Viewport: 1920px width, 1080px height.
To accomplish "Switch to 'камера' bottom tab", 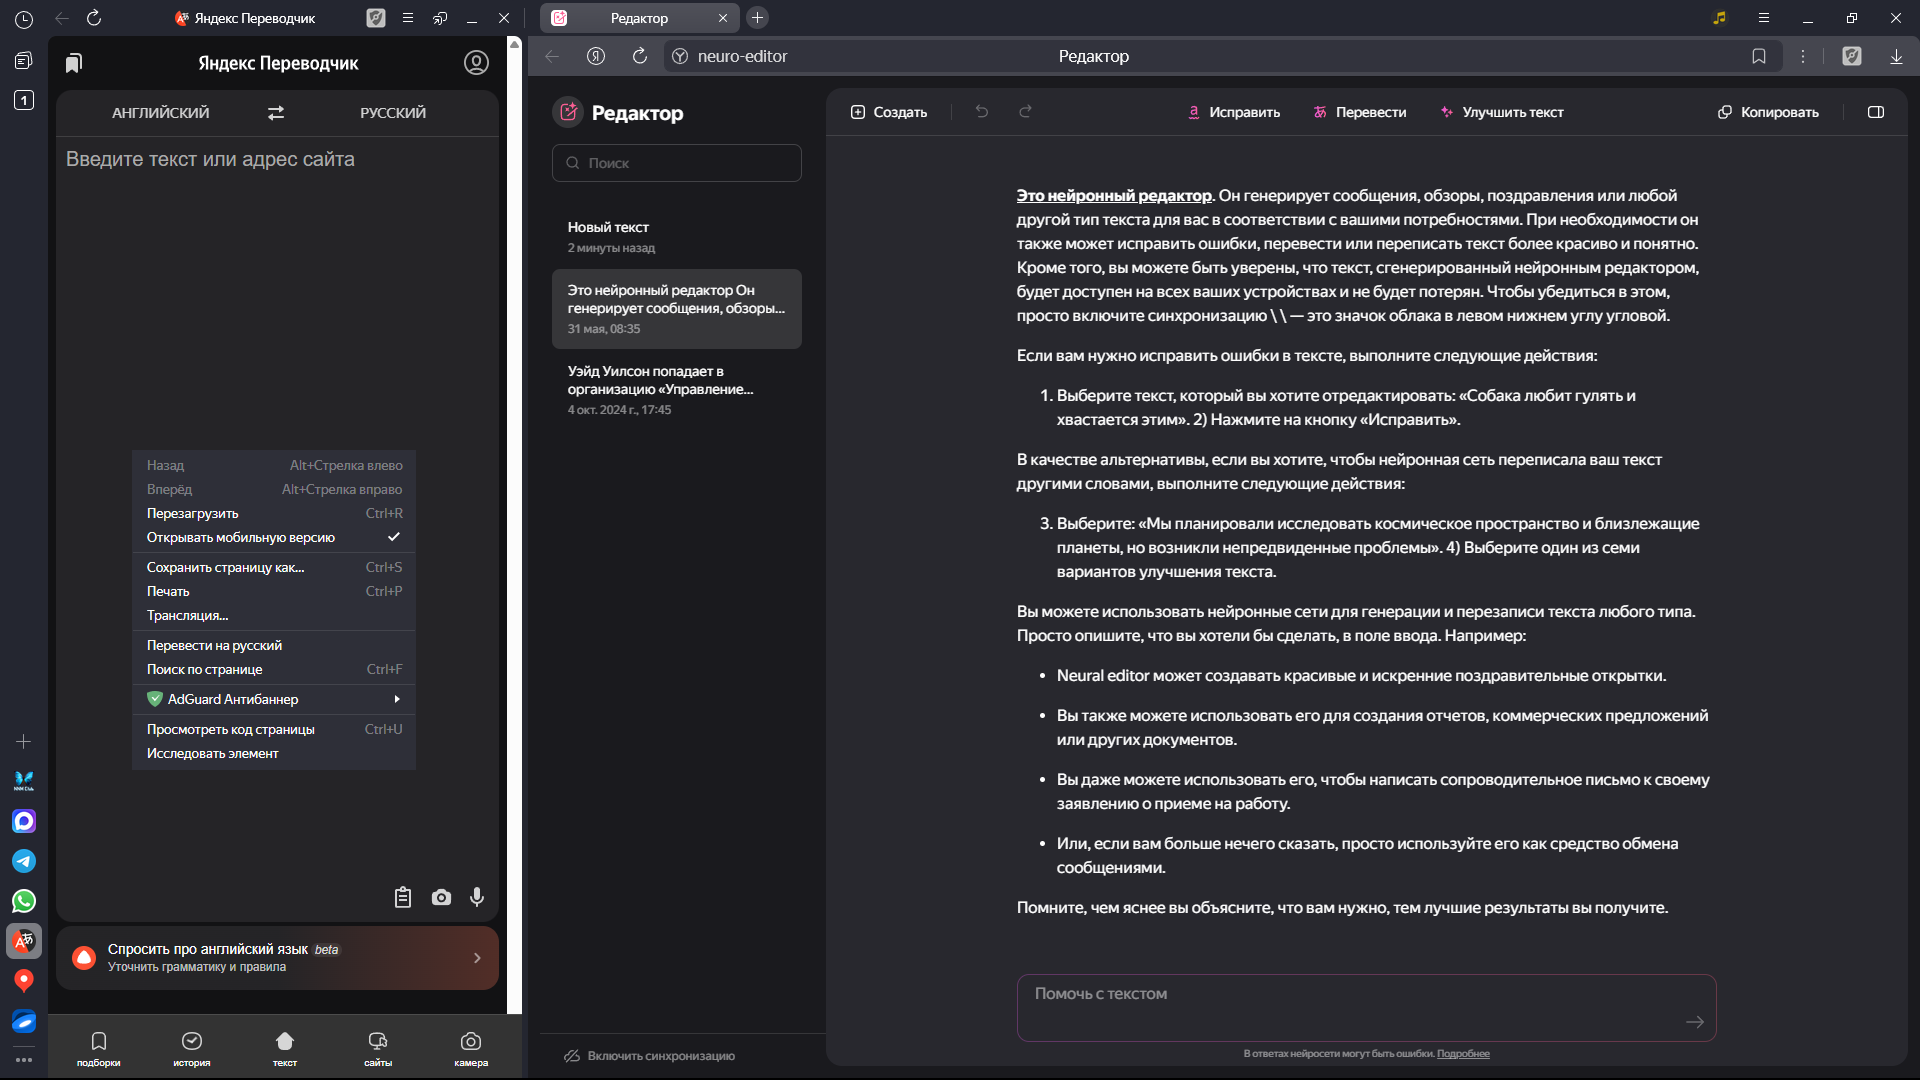I will click(x=471, y=1049).
